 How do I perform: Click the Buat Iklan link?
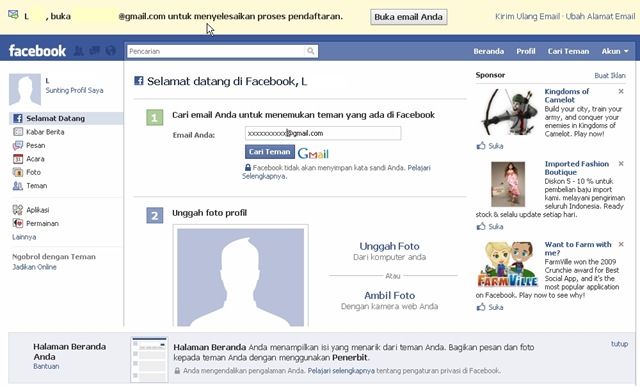(x=610, y=75)
